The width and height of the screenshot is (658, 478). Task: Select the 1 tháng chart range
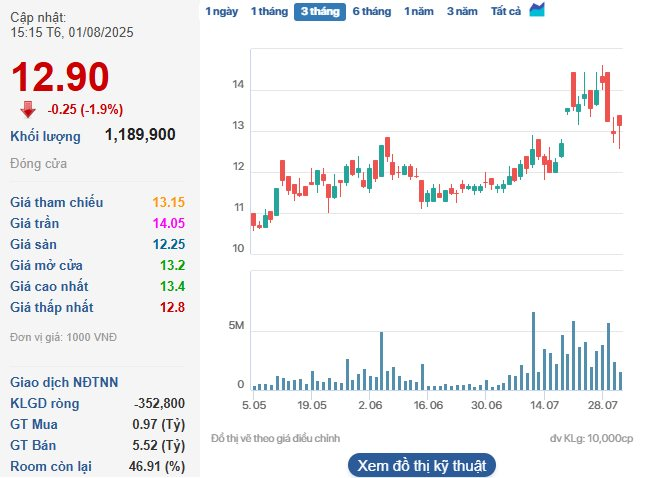click(268, 12)
